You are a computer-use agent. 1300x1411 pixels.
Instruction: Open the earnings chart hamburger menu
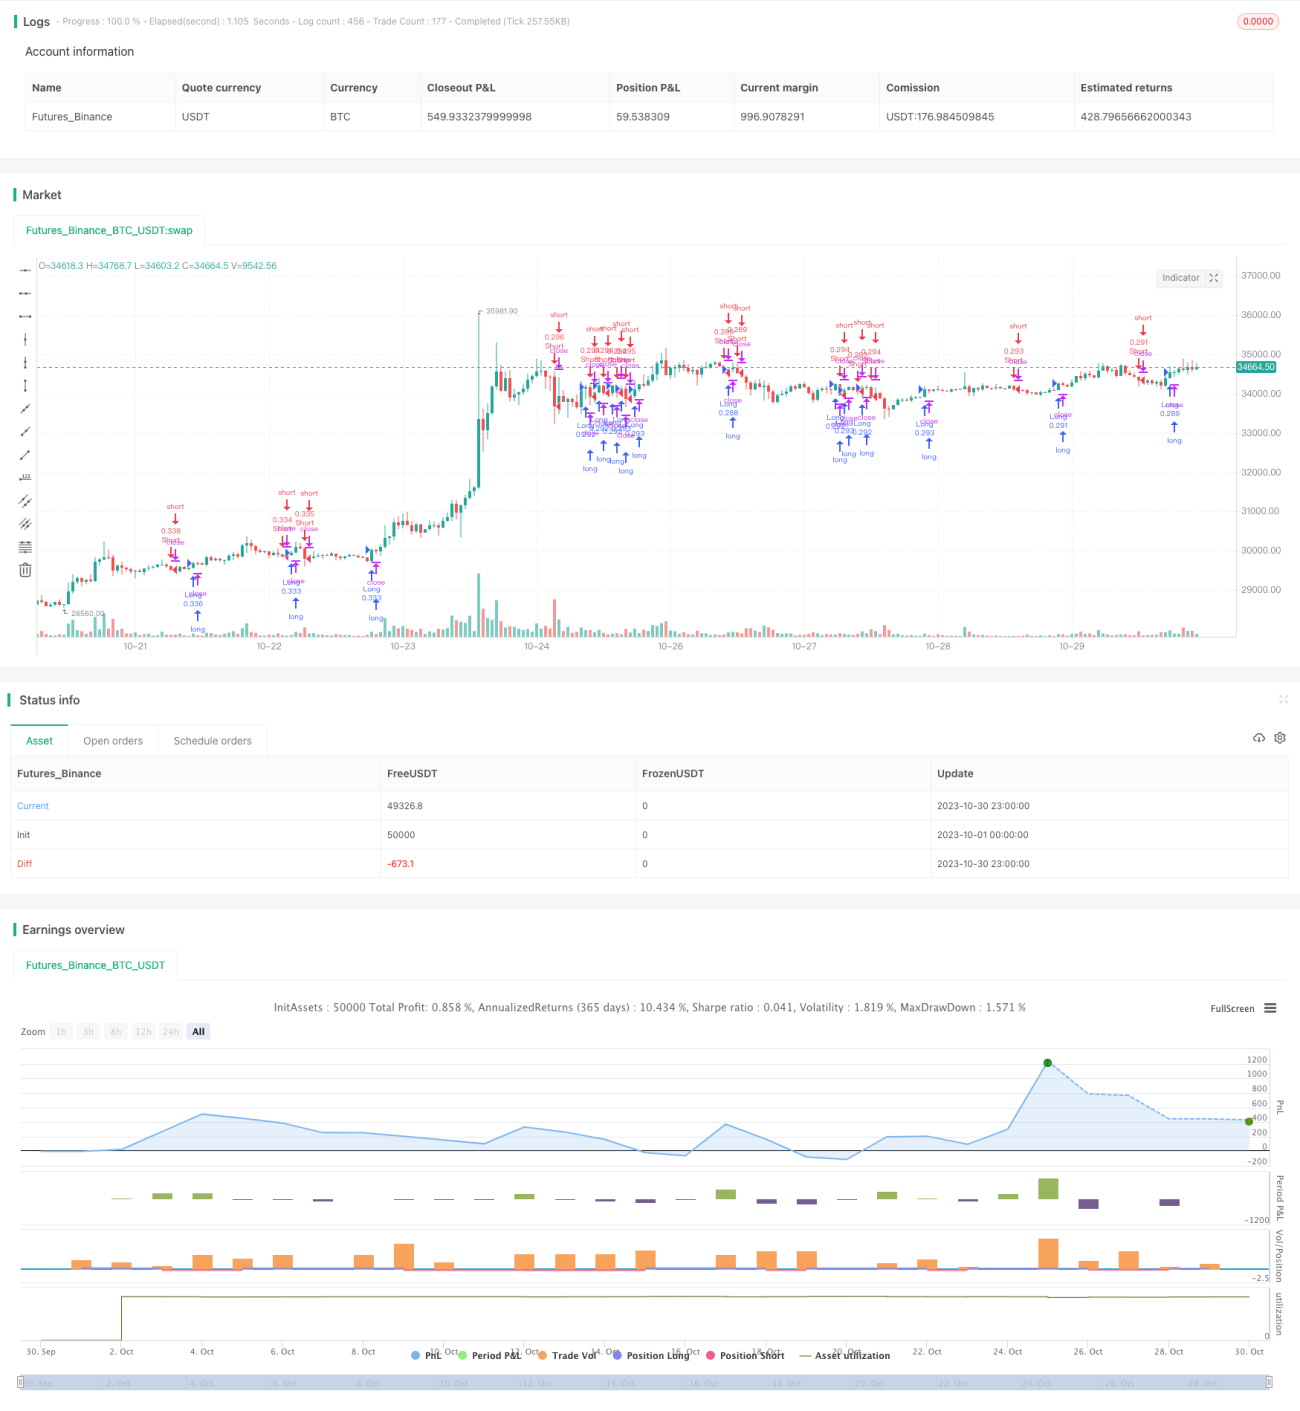[1270, 1008]
